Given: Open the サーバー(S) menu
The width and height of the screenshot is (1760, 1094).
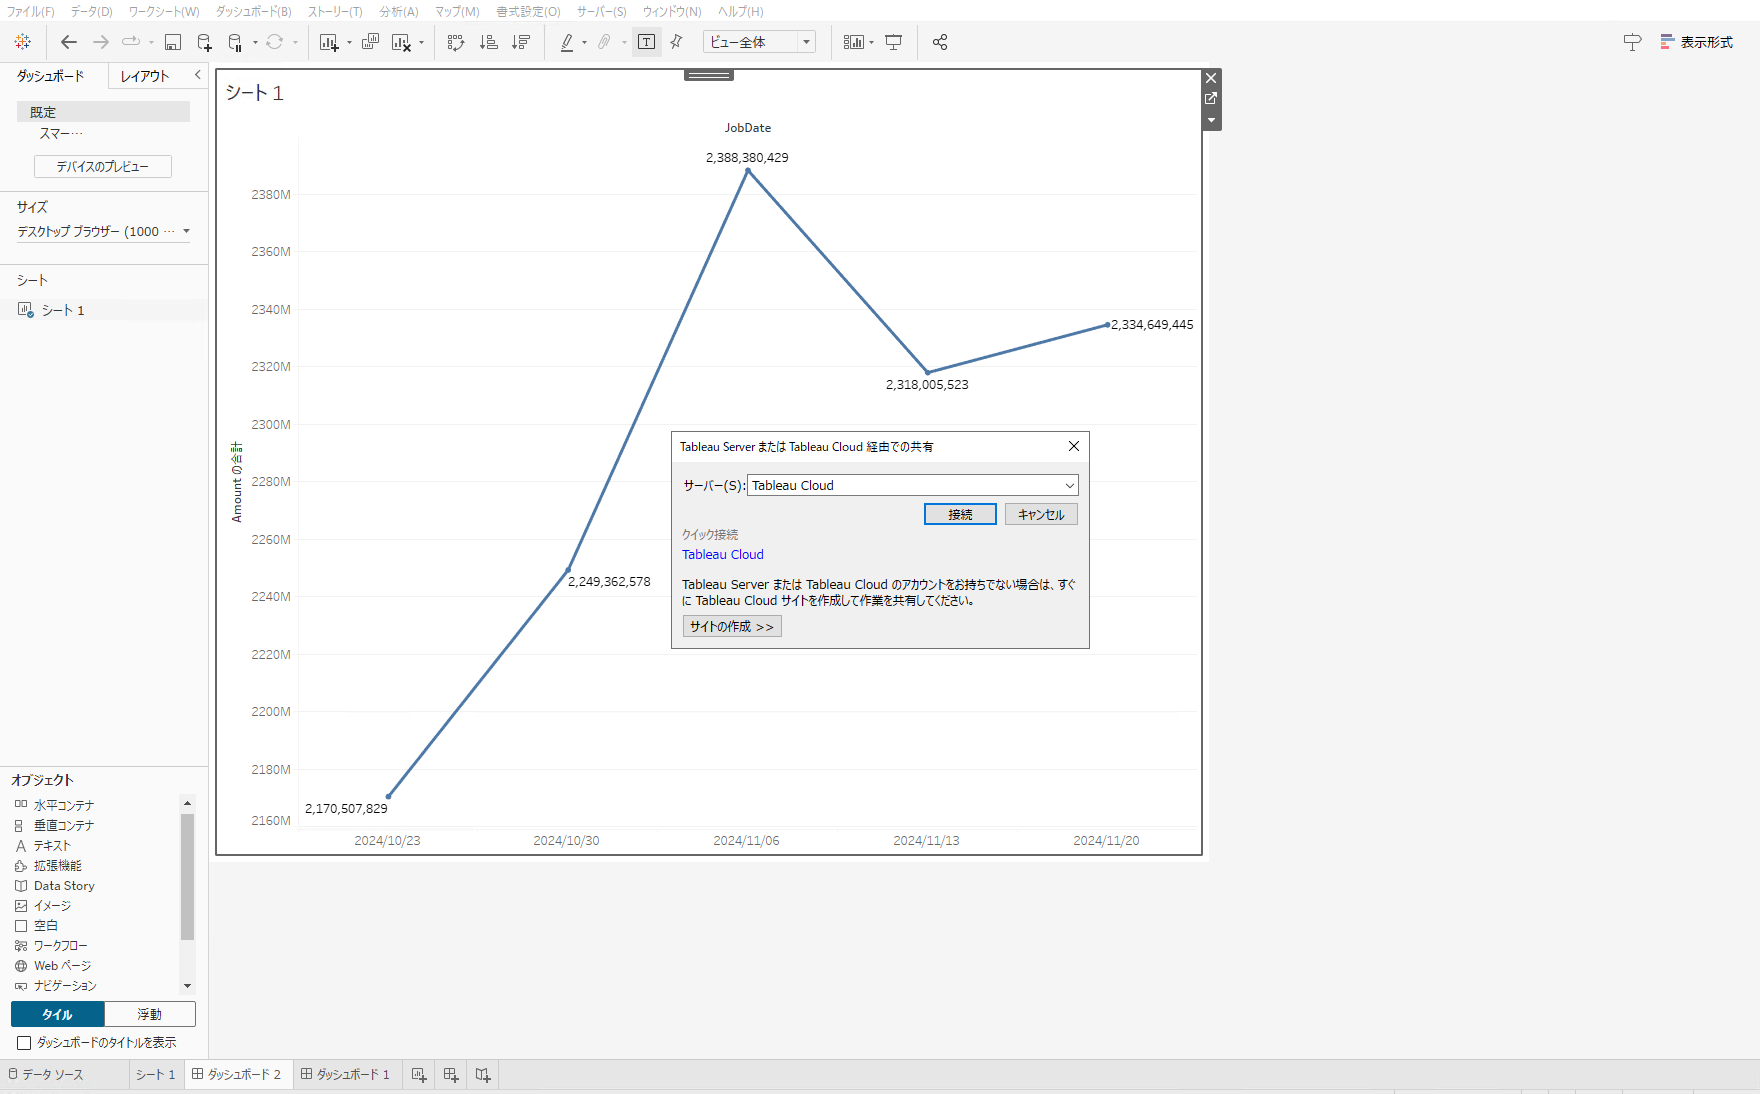Looking at the screenshot, I should click(x=600, y=11).
